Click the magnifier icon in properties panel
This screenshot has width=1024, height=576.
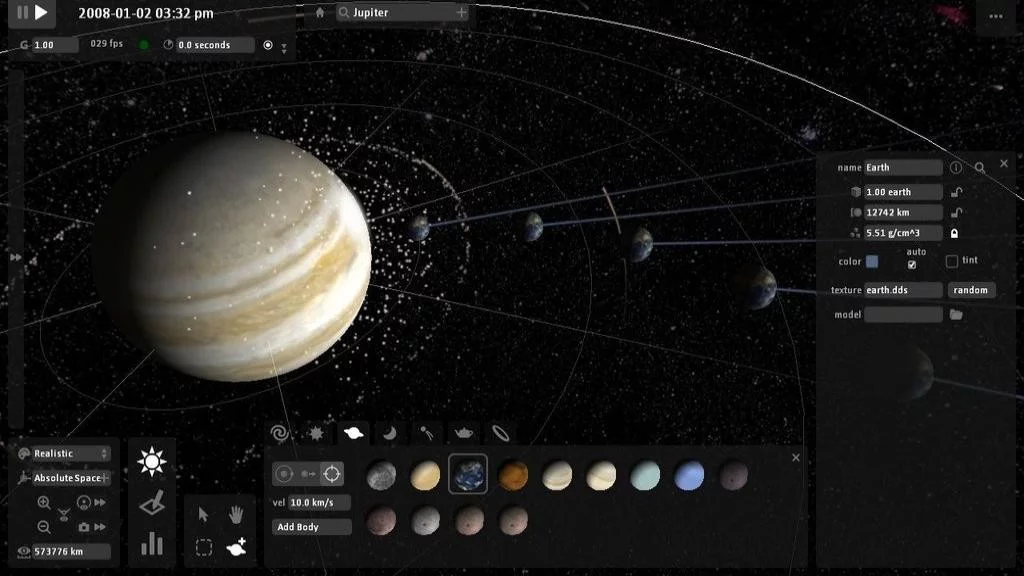pyautogui.click(x=980, y=168)
